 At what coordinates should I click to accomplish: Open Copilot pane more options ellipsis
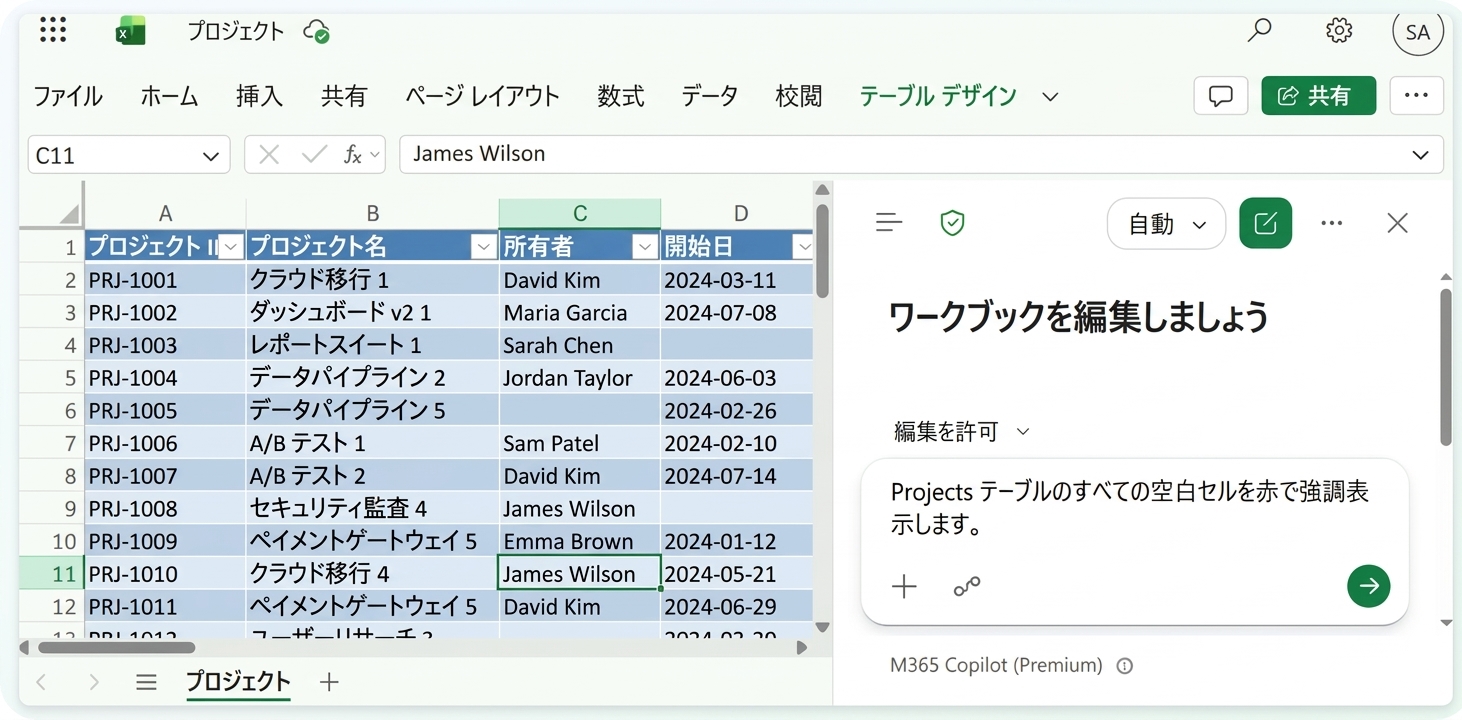pyautogui.click(x=1331, y=223)
